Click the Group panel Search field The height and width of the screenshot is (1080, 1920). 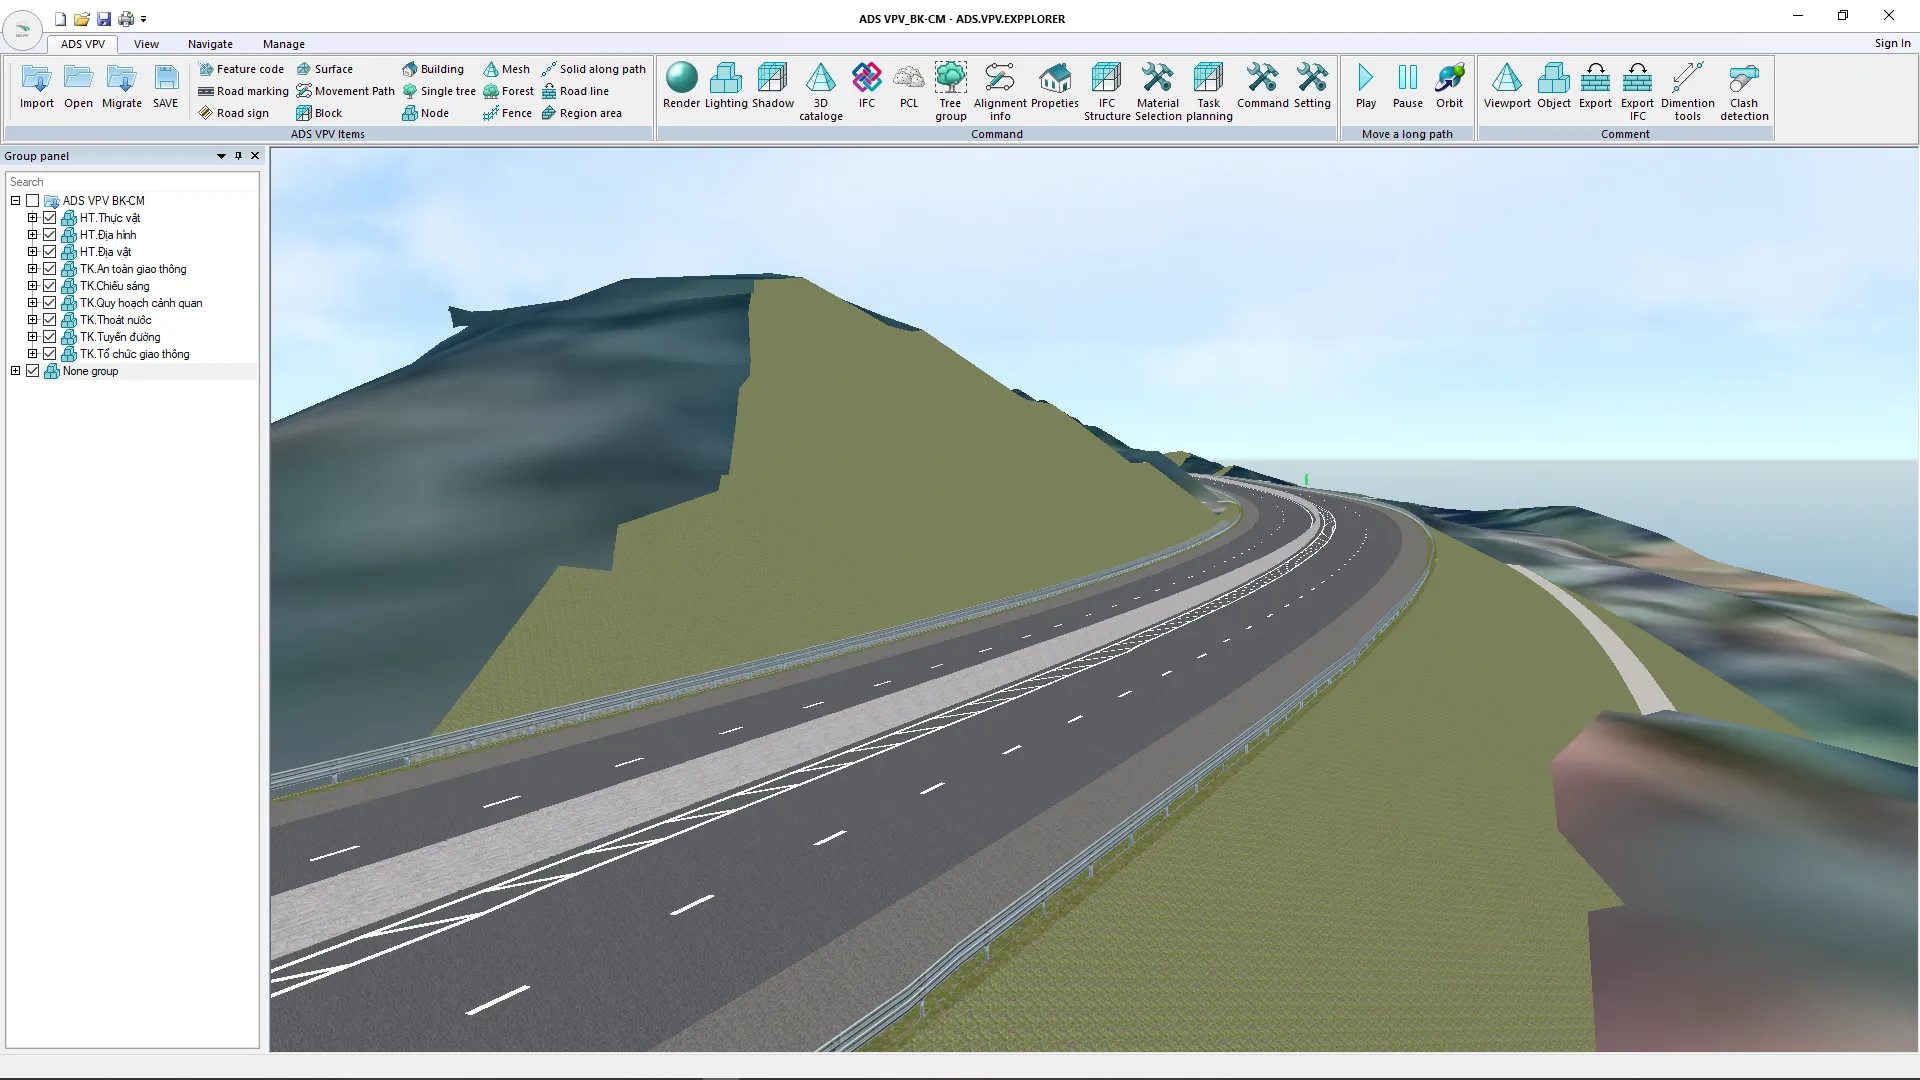coord(132,182)
